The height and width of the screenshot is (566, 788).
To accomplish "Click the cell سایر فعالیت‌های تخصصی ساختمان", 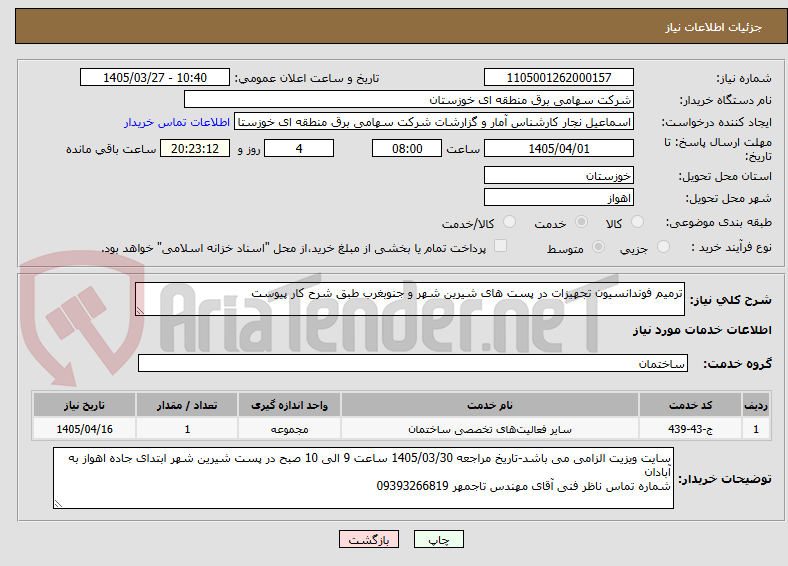I will [x=490, y=429].
